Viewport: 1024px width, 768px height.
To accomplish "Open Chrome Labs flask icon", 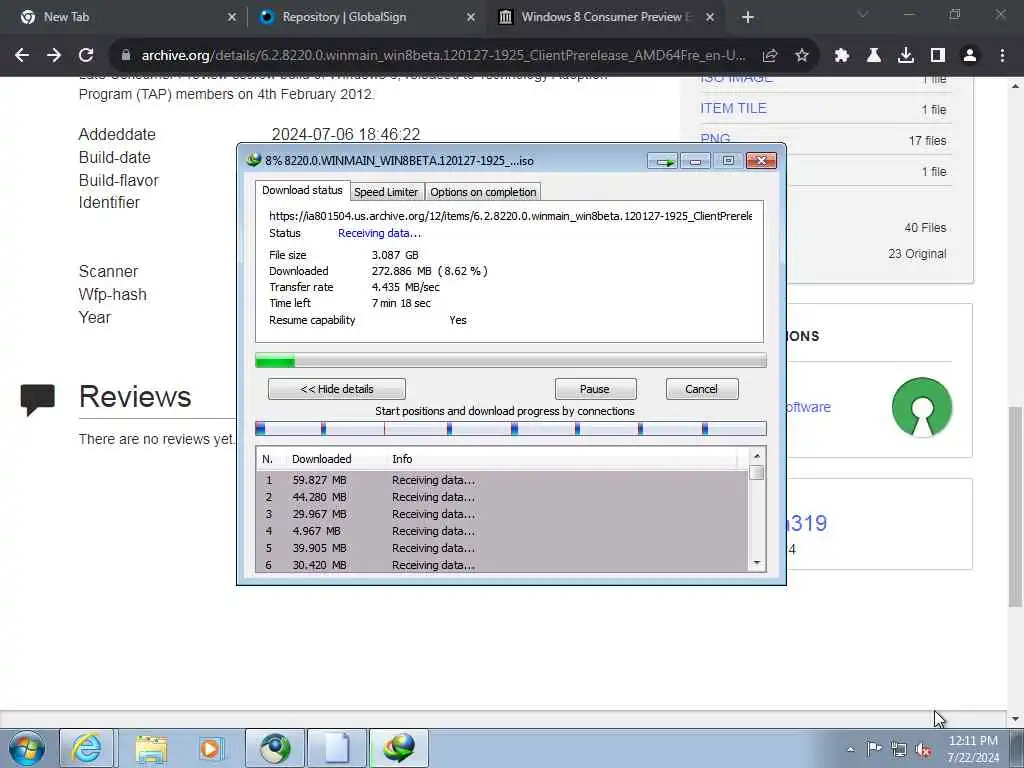I will (x=873, y=56).
